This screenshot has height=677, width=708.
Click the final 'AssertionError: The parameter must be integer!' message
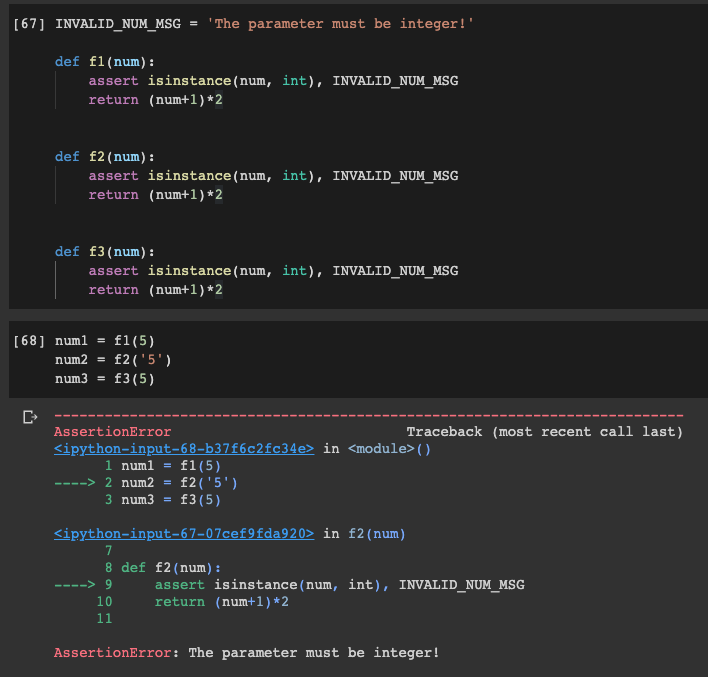point(246,653)
